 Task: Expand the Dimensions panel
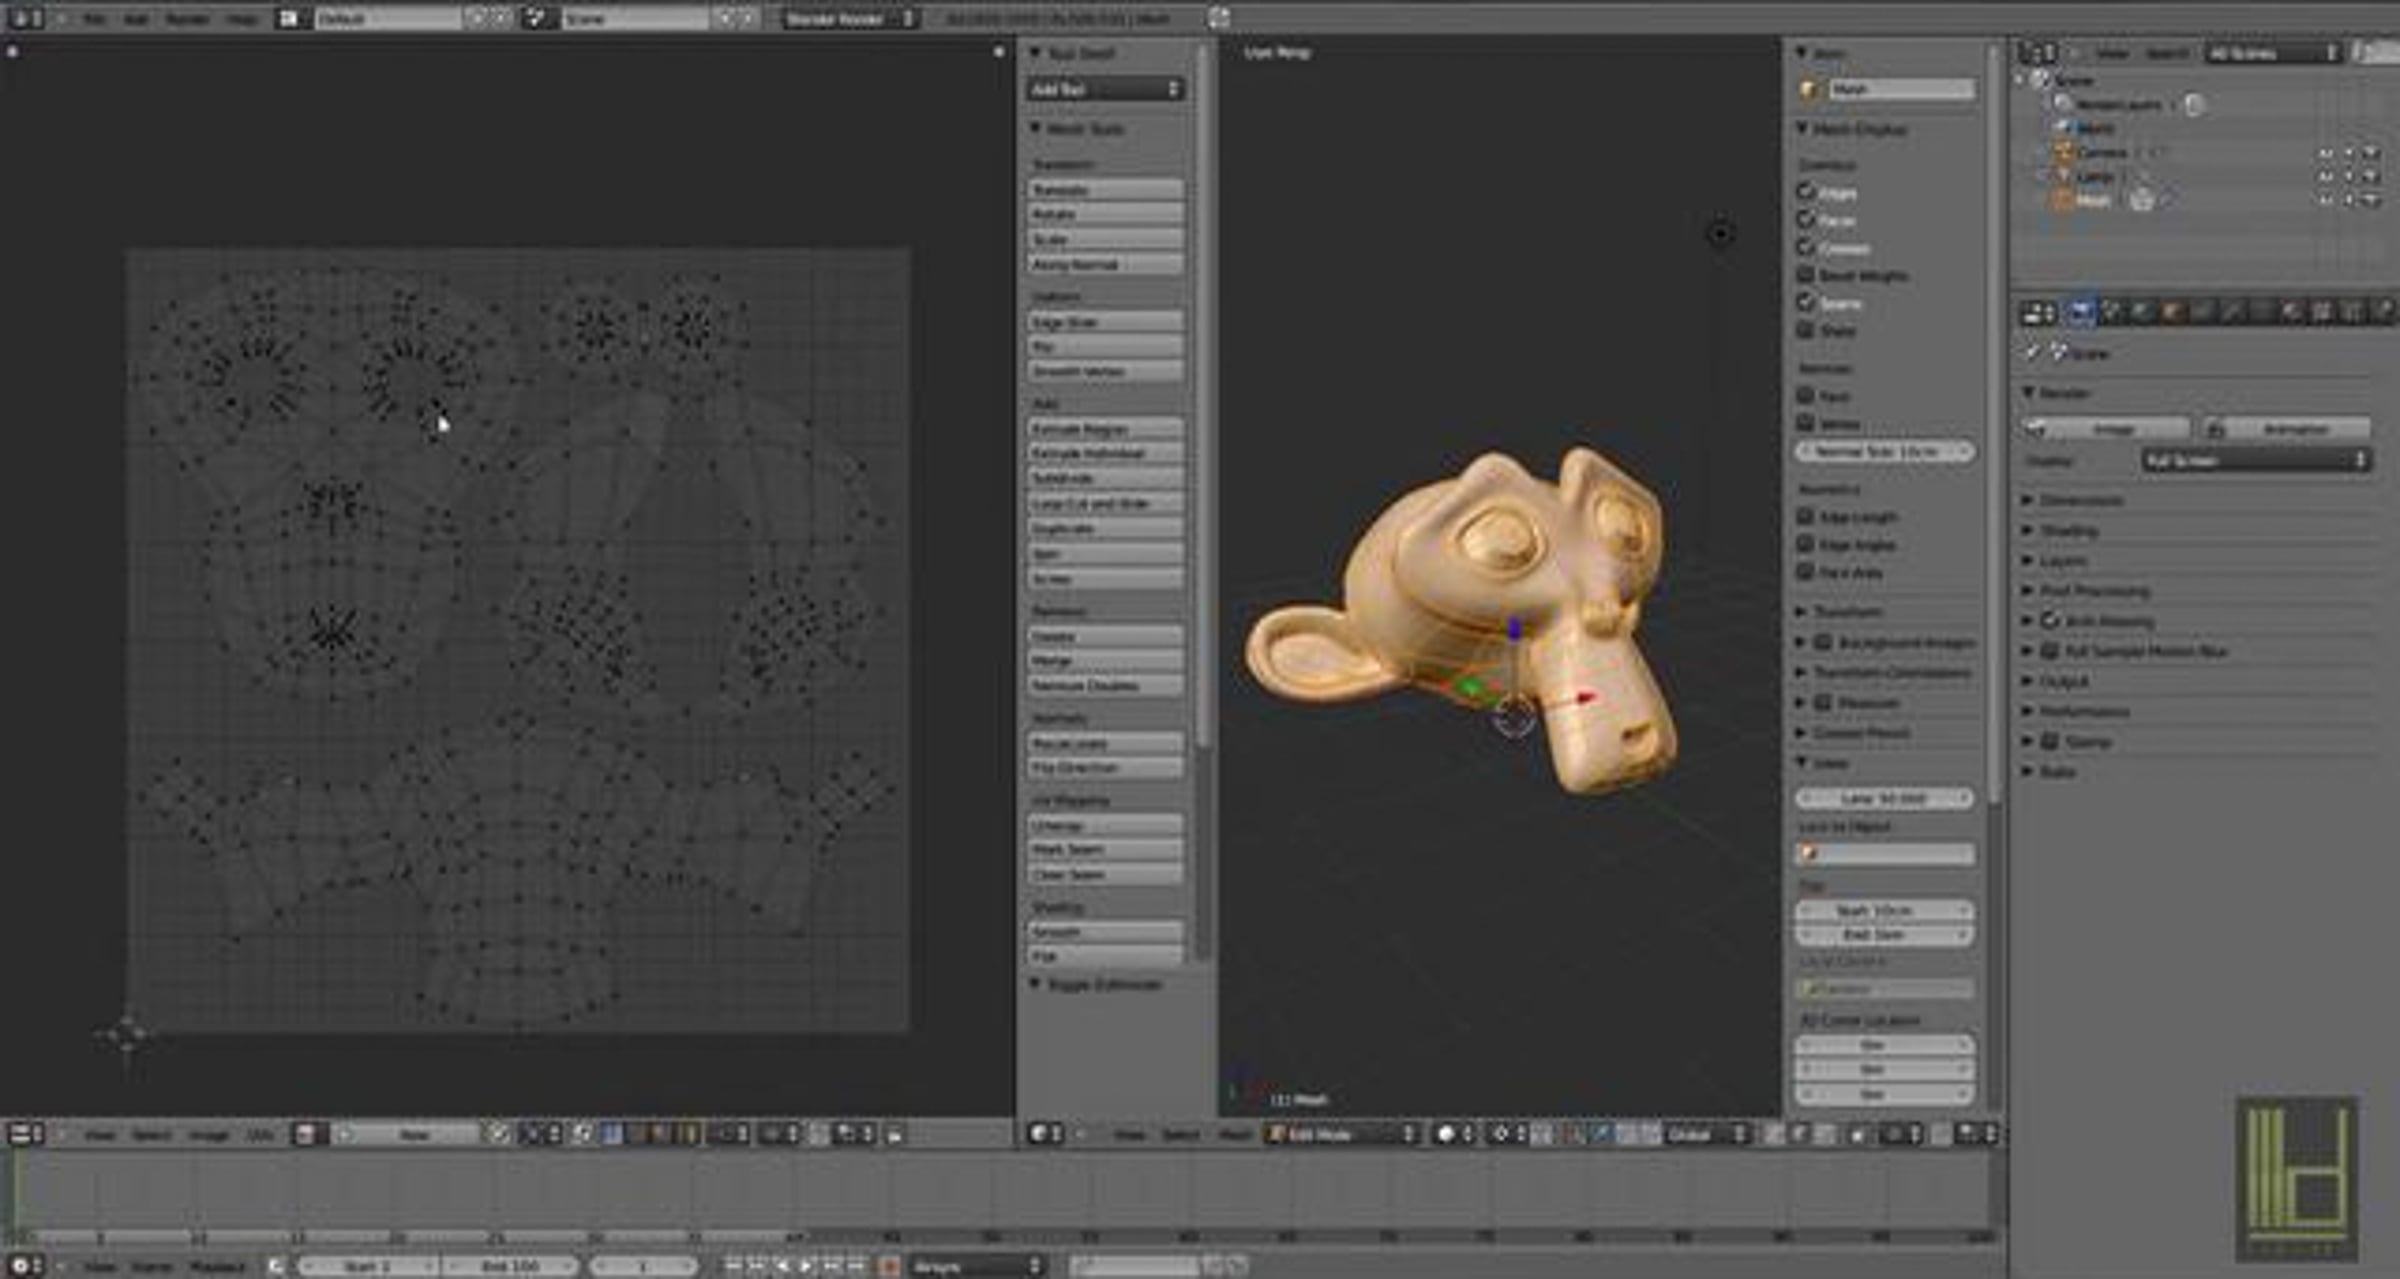pyautogui.click(x=2080, y=500)
